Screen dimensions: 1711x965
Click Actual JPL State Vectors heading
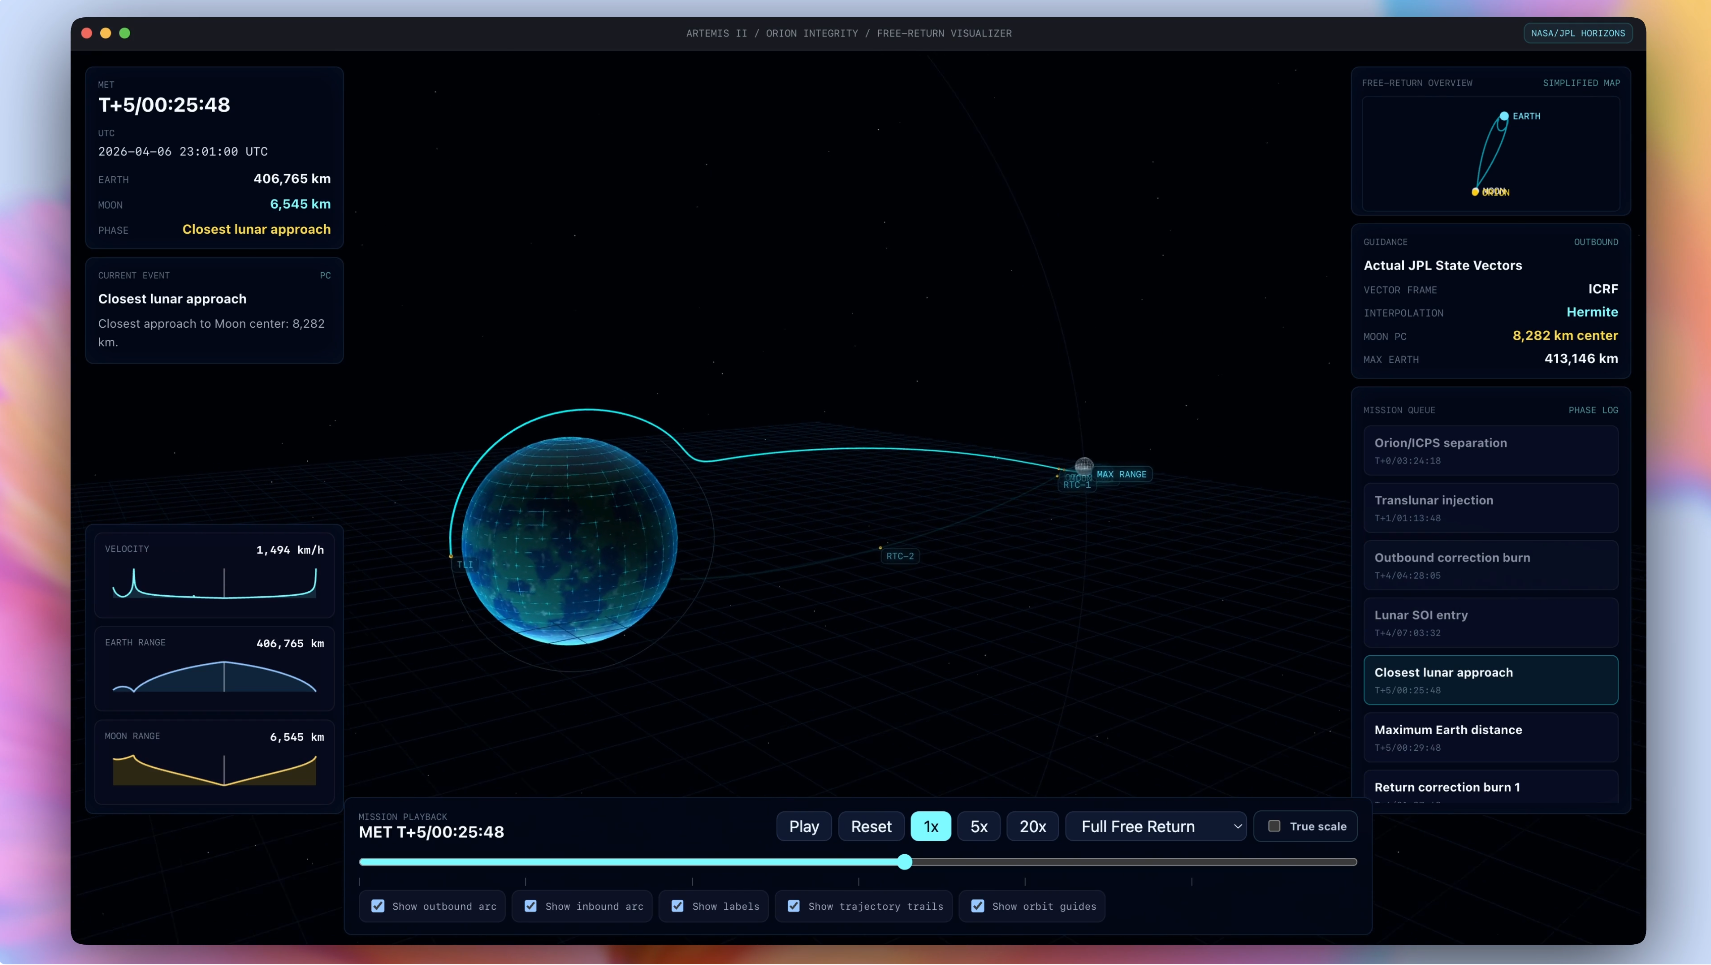click(1443, 265)
